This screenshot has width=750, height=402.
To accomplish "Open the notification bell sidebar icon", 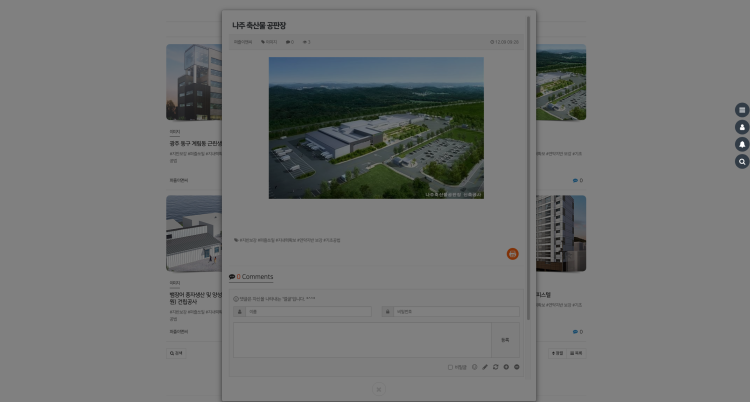I will pos(742,144).
